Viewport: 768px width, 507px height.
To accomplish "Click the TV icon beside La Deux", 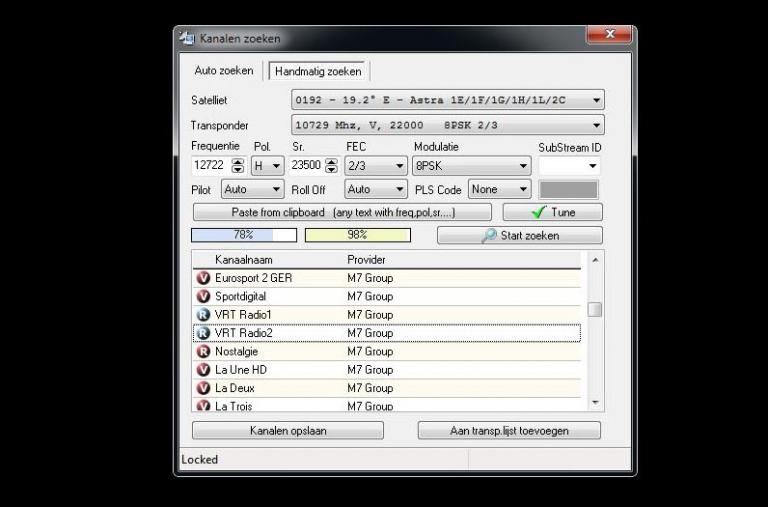I will pyautogui.click(x=204, y=388).
